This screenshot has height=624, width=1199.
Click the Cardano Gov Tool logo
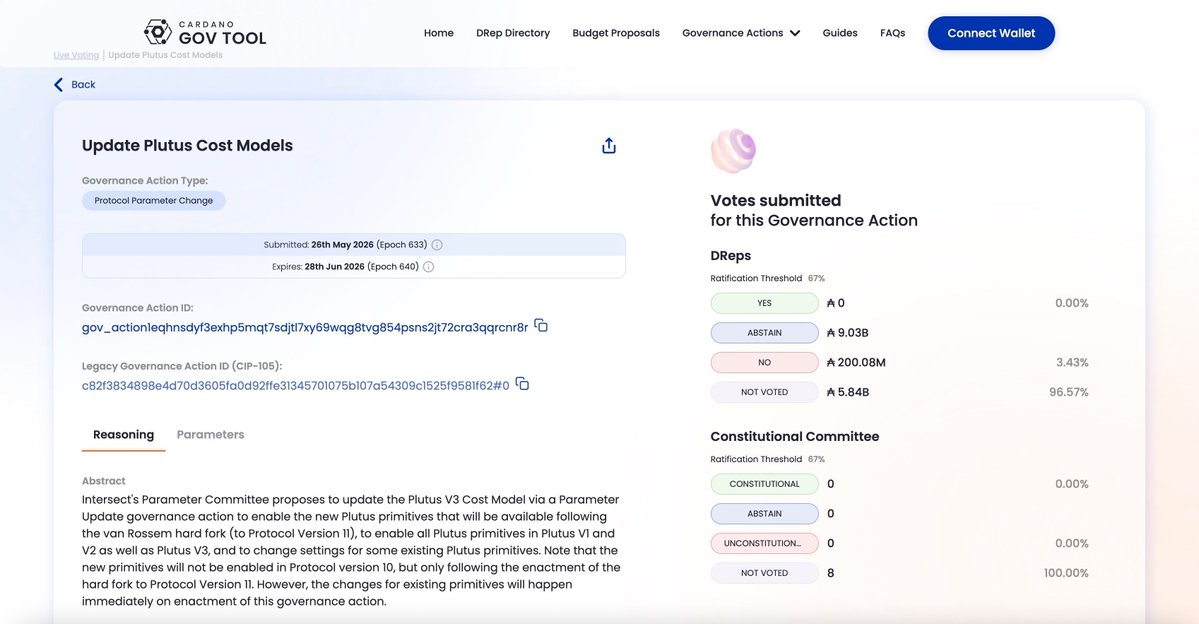[205, 32]
